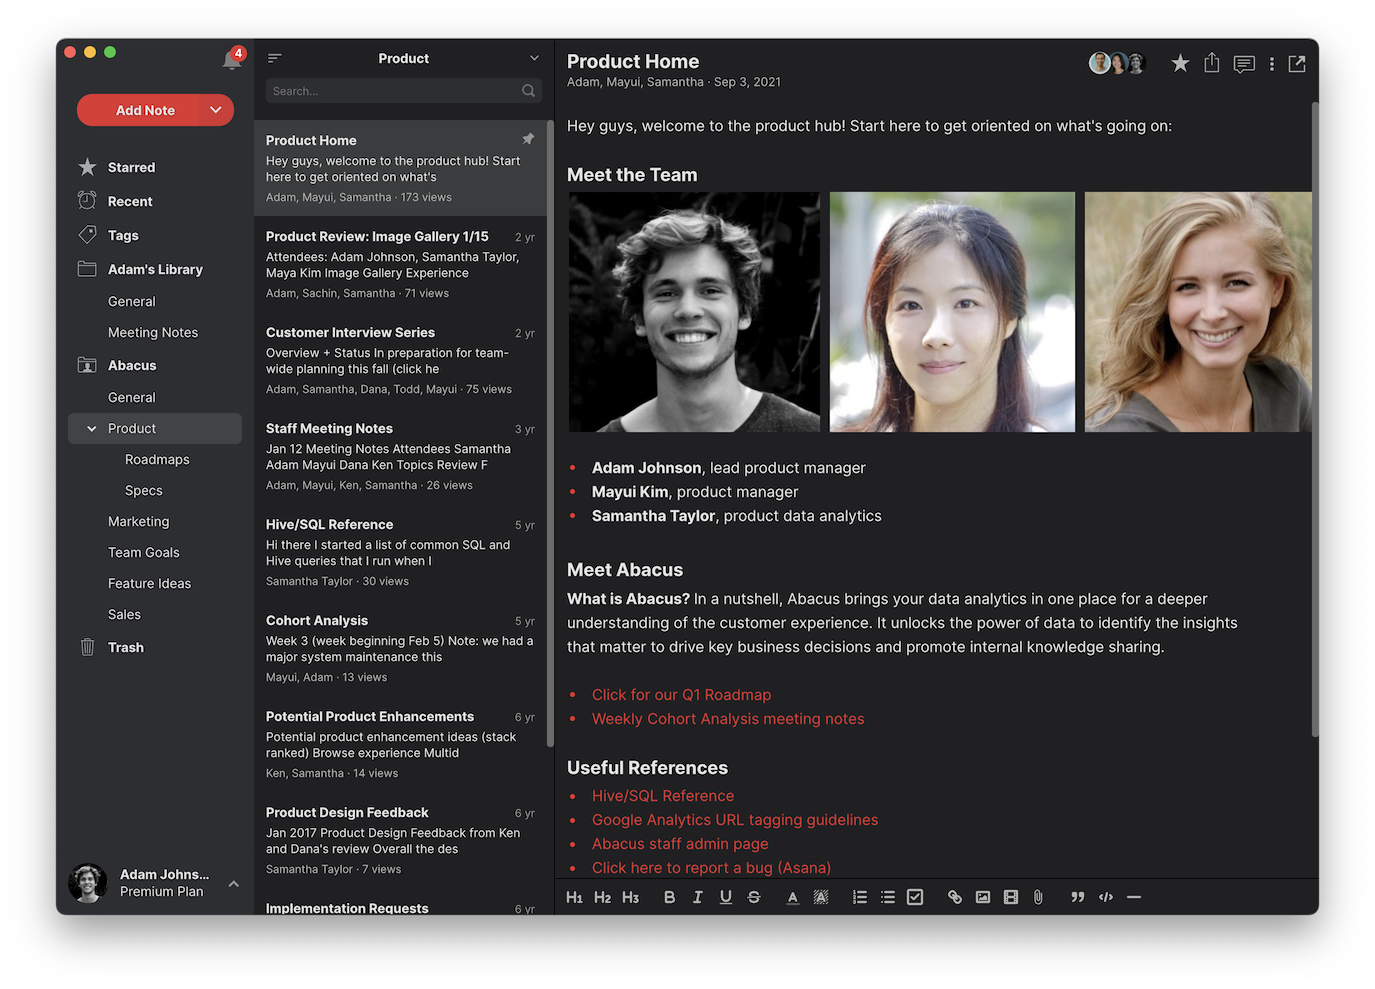Apply Heading 3 formatting
Image resolution: width=1375 pixels, height=989 pixels.
pyautogui.click(x=630, y=897)
